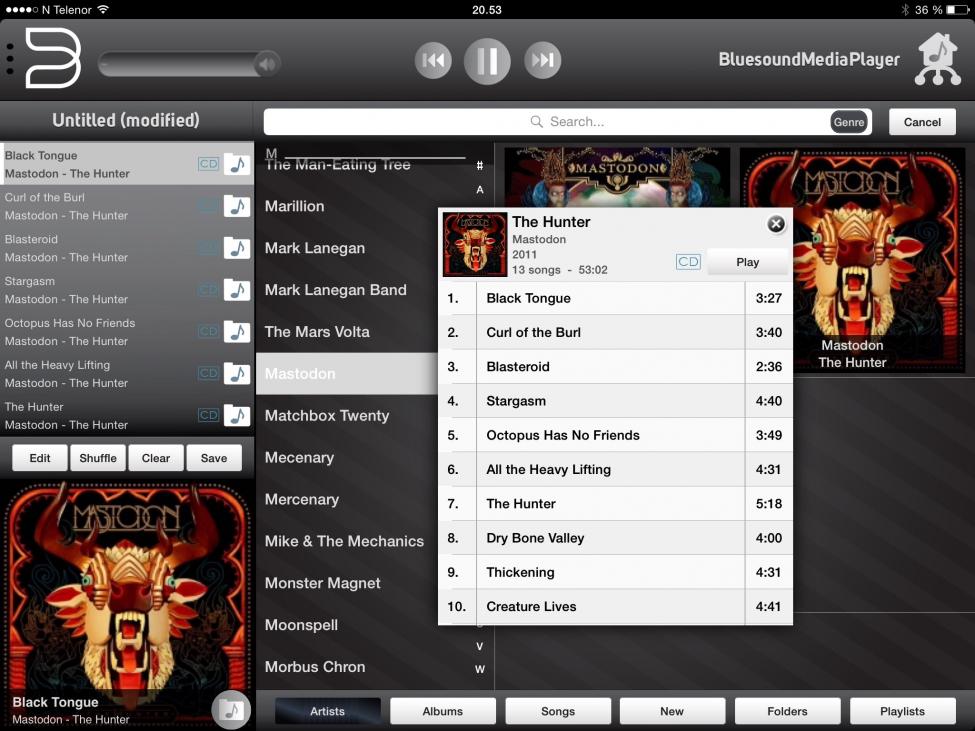The height and width of the screenshot is (731, 975).
Task: Open album thumbnail in The Hunter popup header
Action: (x=474, y=244)
